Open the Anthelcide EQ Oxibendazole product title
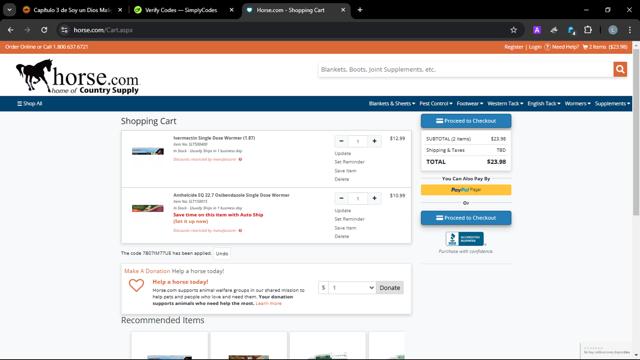The width and height of the screenshot is (640, 360). (x=231, y=195)
